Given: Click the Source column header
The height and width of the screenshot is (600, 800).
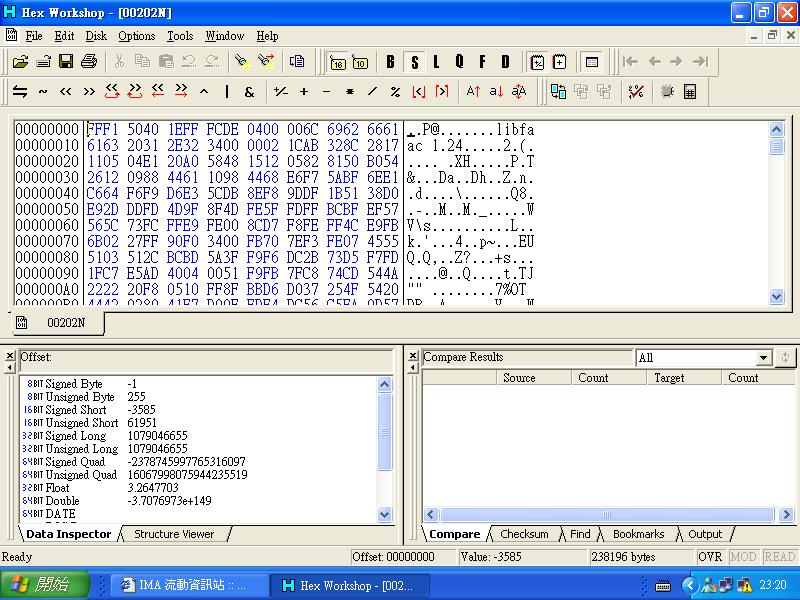Looking at the screenshot, I should [519, 378].
